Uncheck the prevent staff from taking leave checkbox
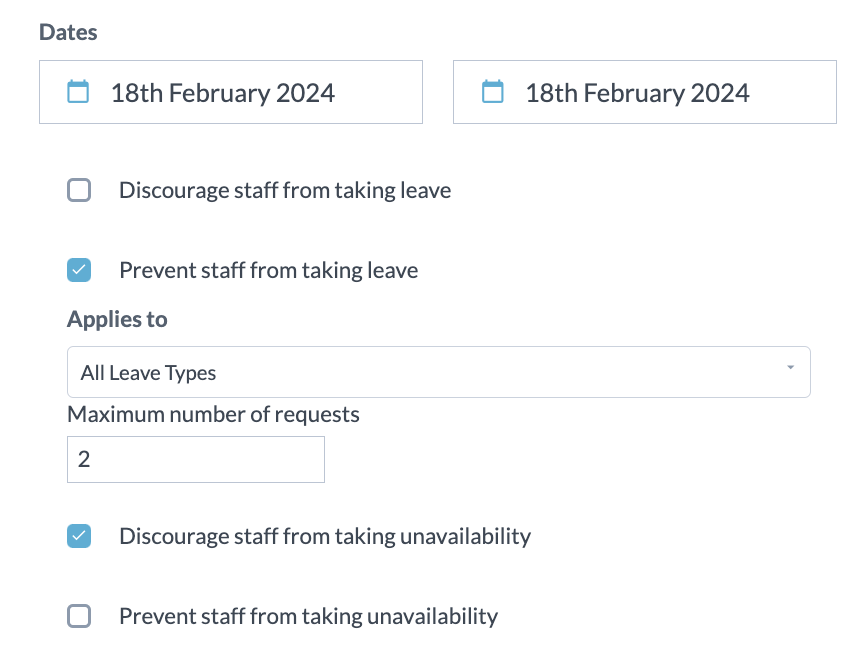Screen dimensions: 858x666 (79, 270)
